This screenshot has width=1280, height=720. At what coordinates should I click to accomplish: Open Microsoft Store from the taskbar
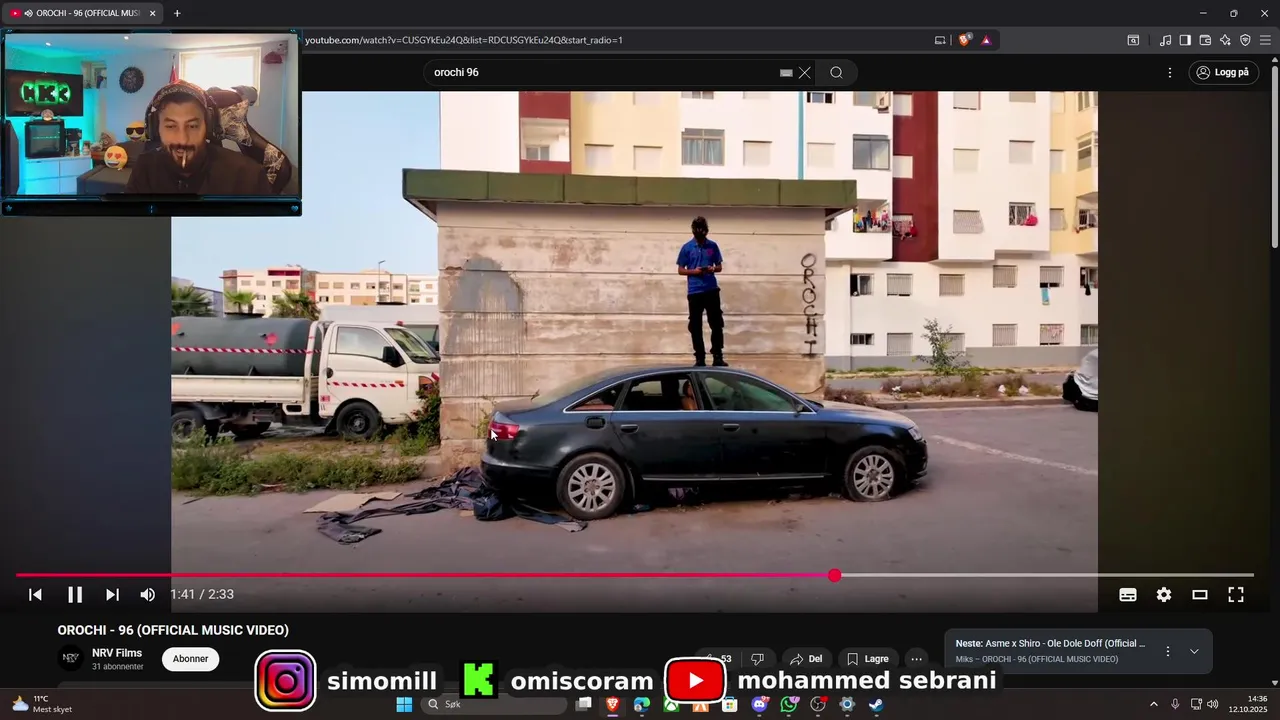pos(730,704)
